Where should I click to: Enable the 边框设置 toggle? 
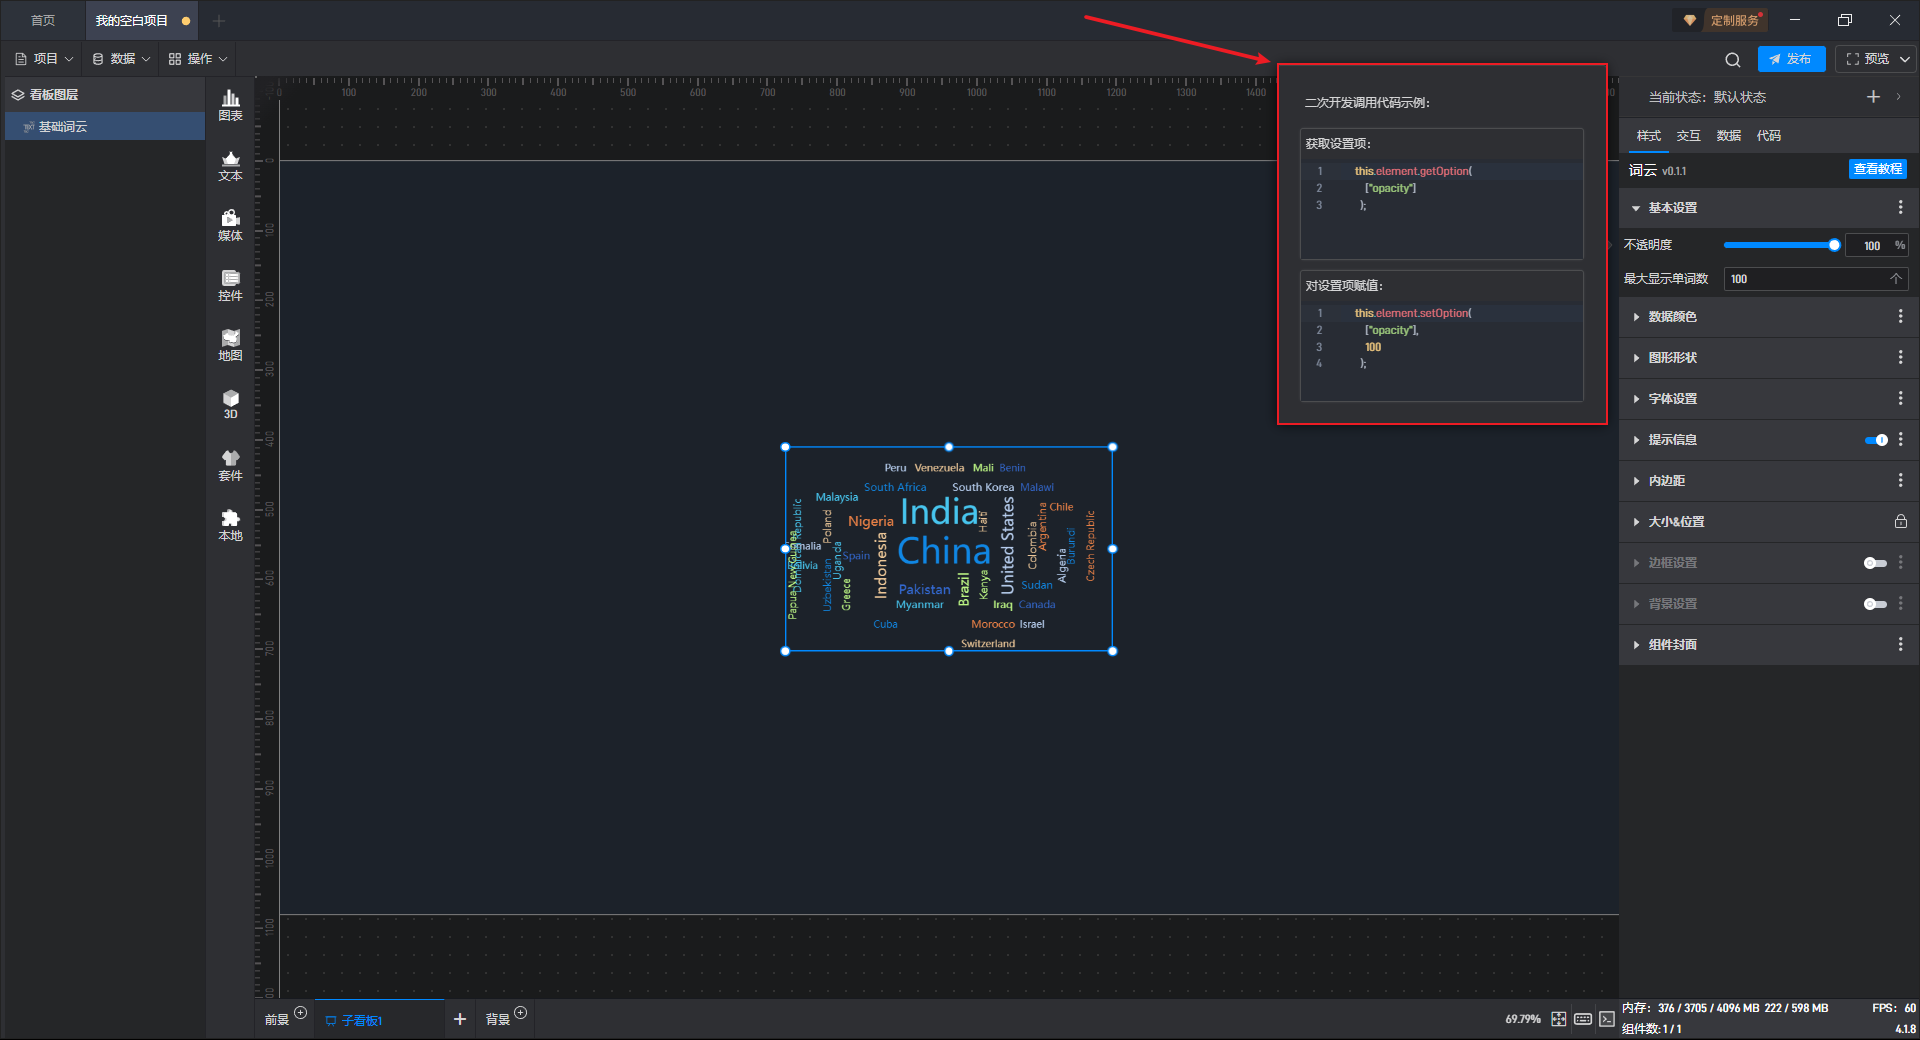(x=1875, y=563)
